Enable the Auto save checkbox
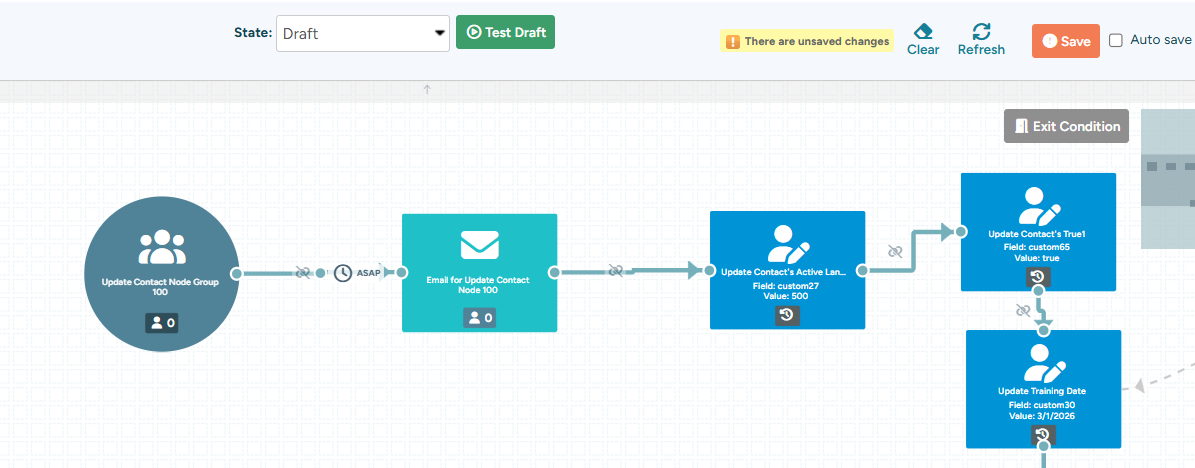This screenshot has width=1195, height=468. click(x=1116, y=40)
